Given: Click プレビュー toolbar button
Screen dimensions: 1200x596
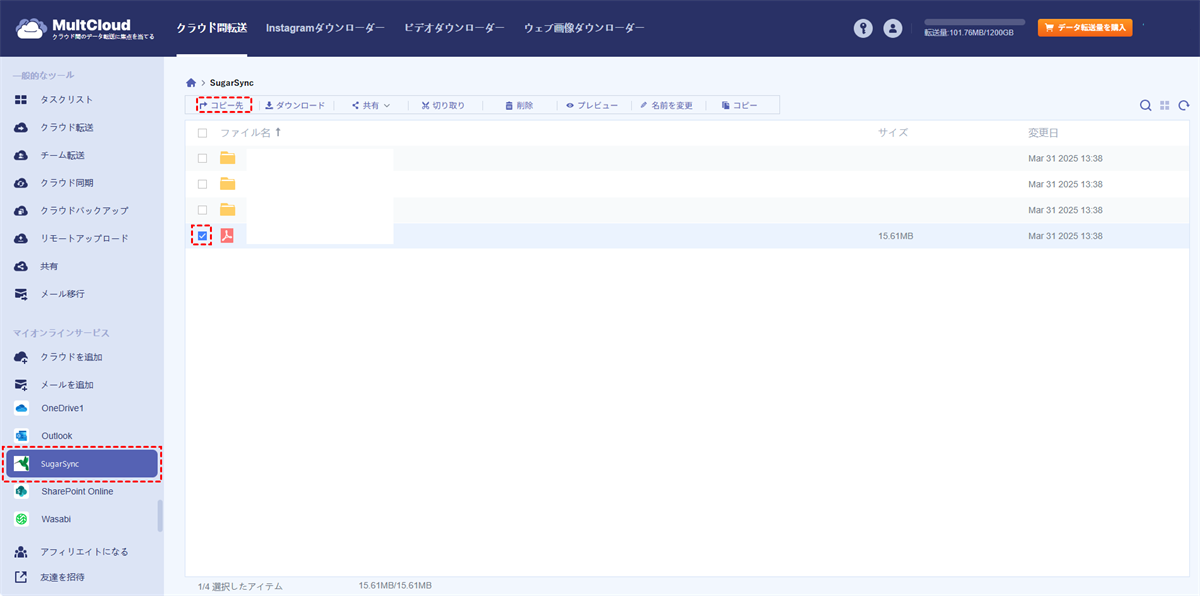Looking at the screenshot, I should [x=592, y=105].
